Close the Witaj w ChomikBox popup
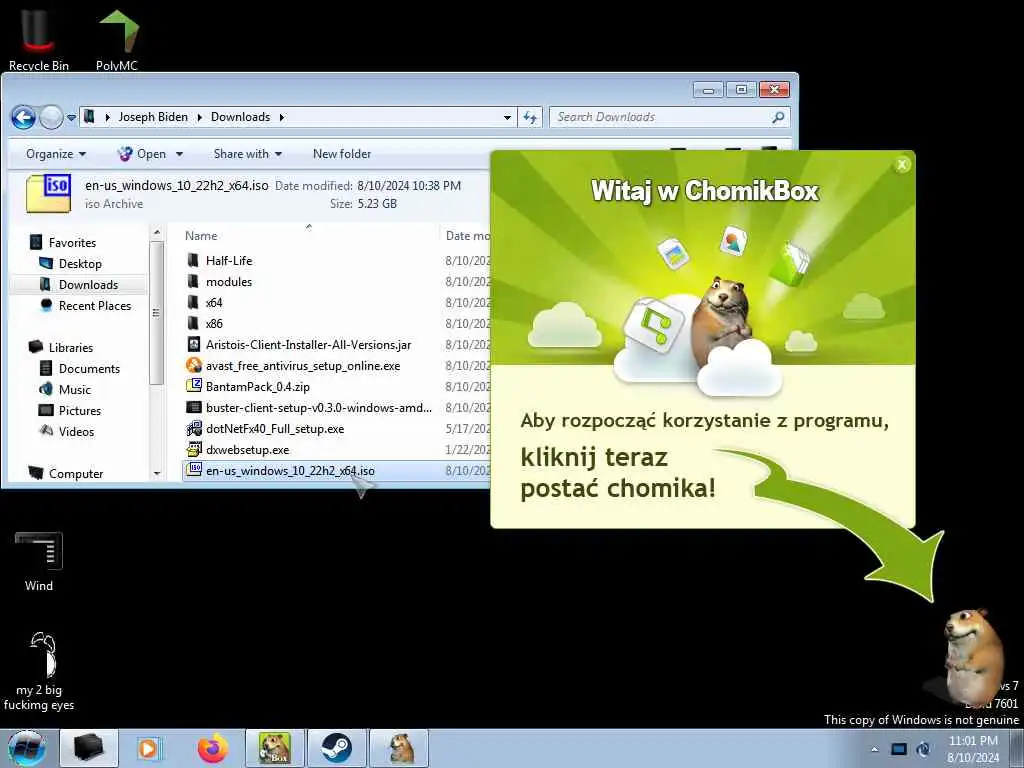Screen dimensions: 1024x768 [x=902, y=165]
